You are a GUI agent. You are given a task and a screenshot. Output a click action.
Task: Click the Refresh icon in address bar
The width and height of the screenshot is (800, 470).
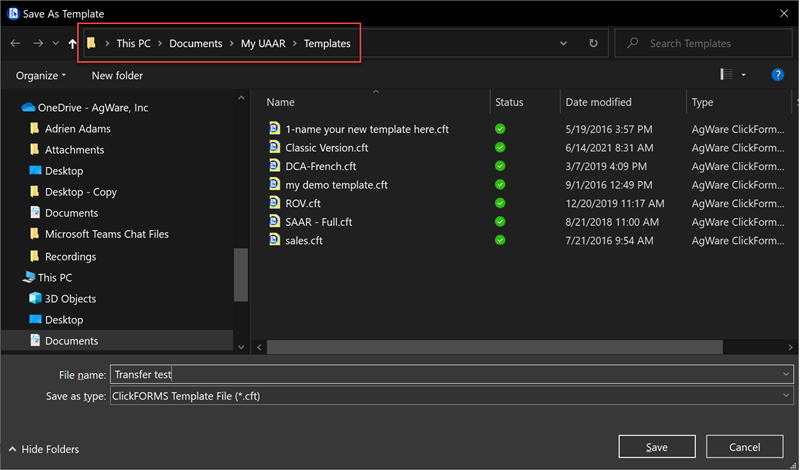tap(593, 44)
